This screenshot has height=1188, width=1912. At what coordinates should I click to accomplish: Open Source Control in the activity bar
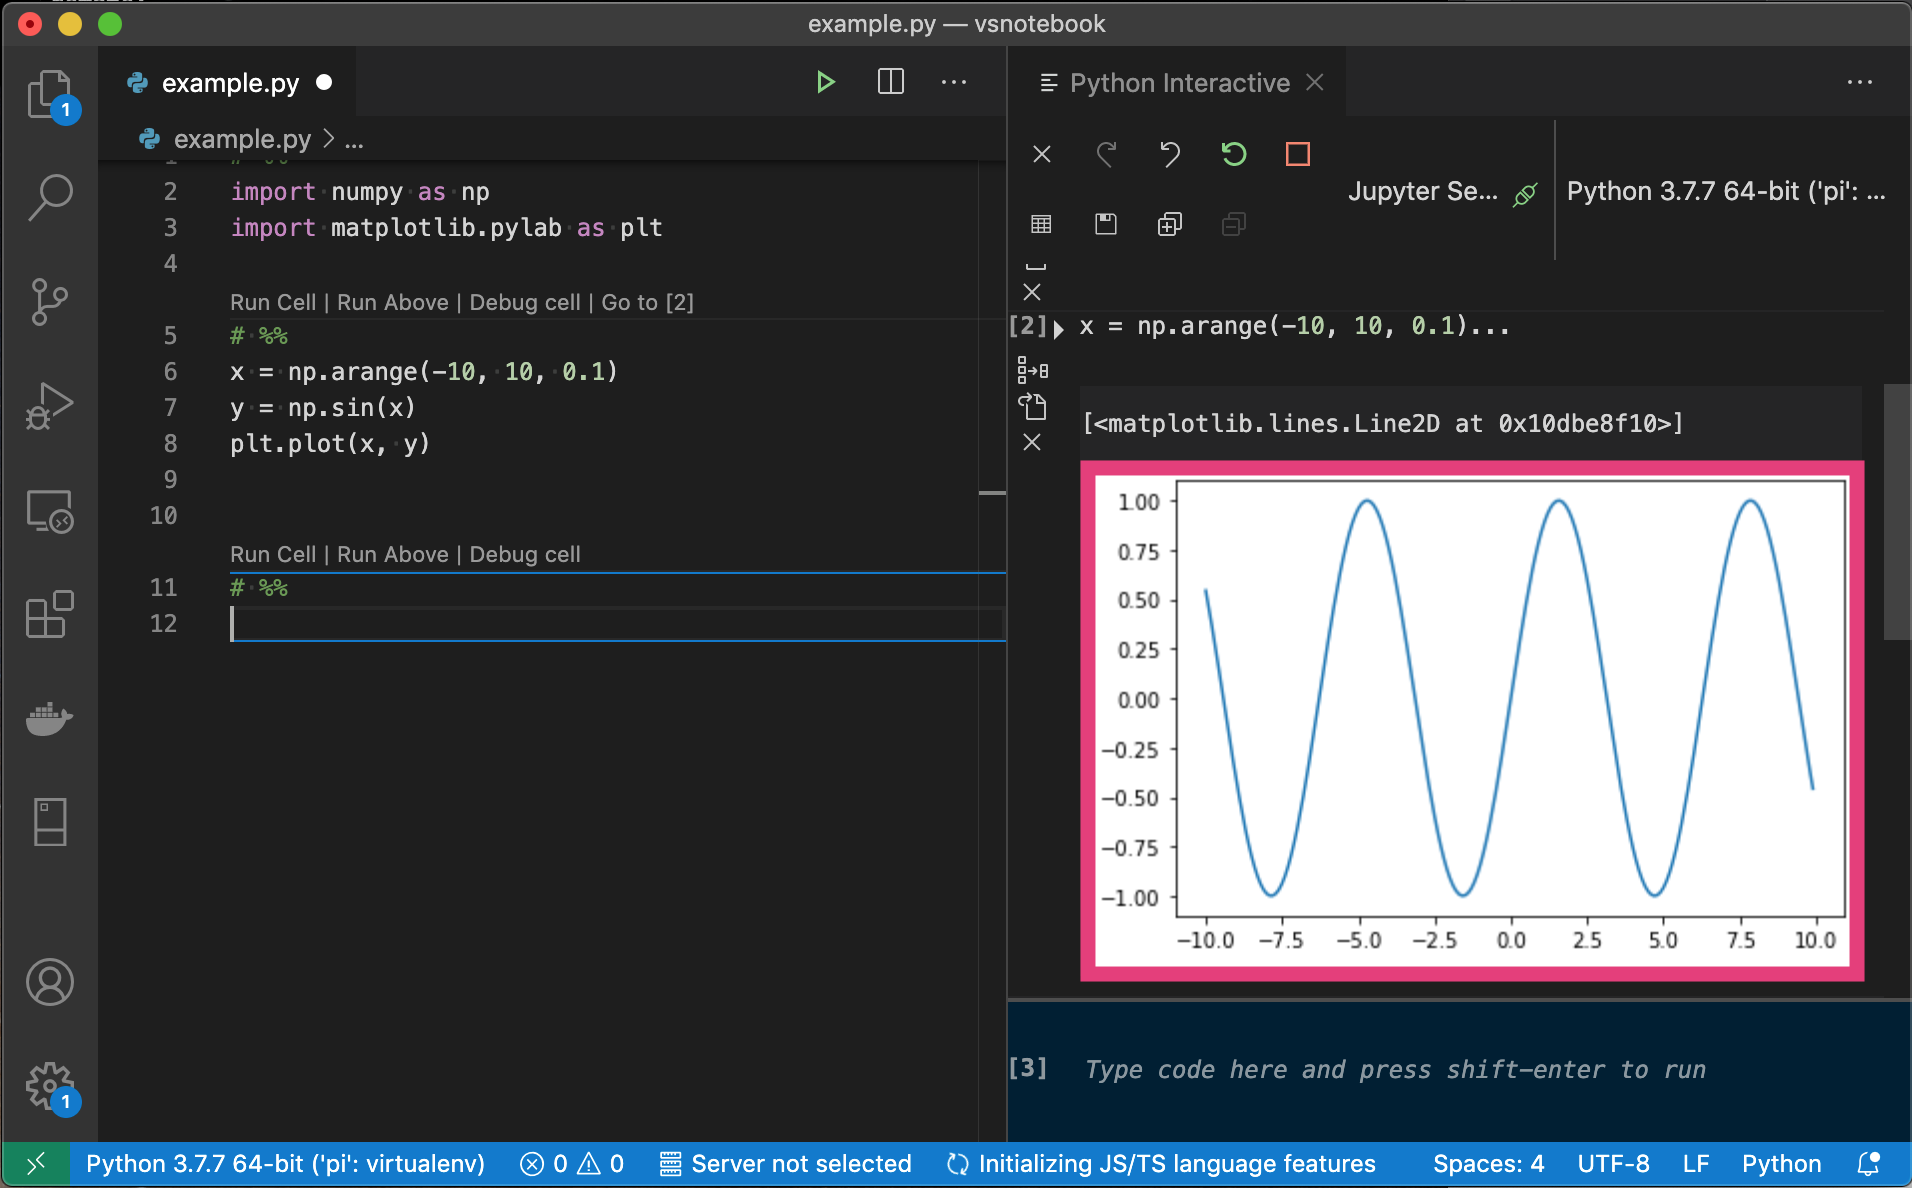(x=49, y=301)
